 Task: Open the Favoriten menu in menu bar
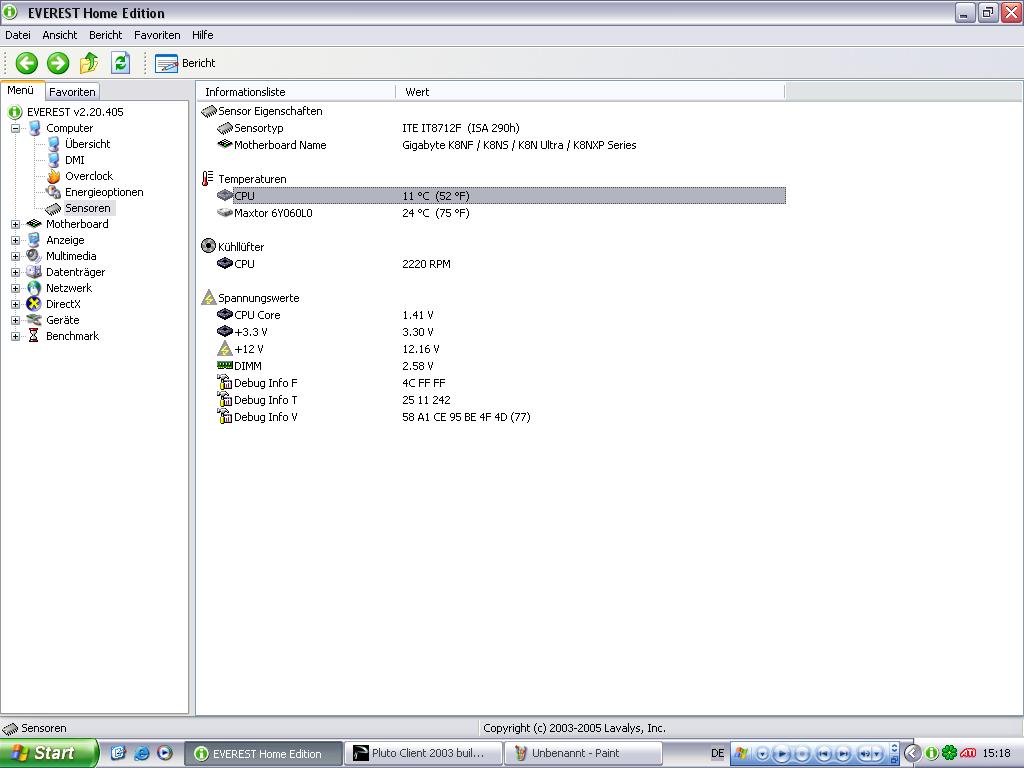coord(157,35)
